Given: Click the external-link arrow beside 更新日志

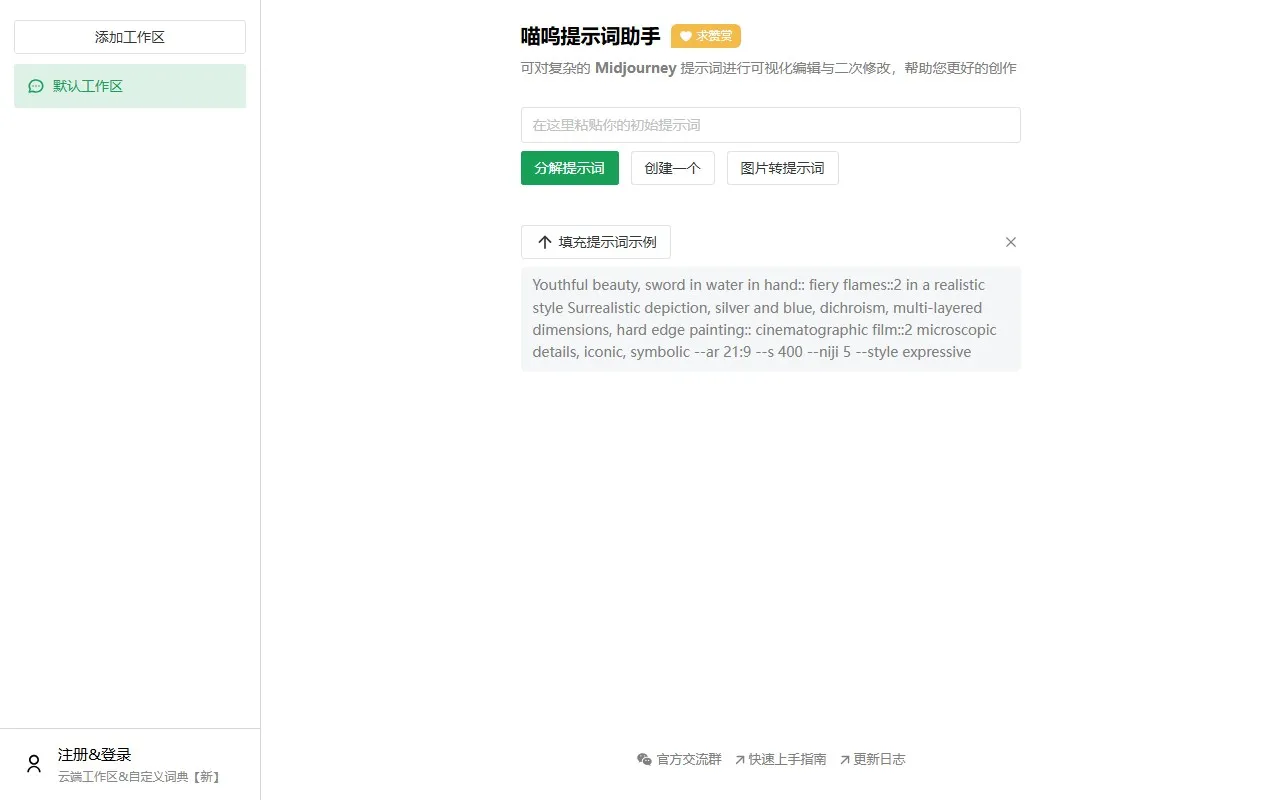Looking at the screenshot, I should pyautogui.click(x=845, y=759).
